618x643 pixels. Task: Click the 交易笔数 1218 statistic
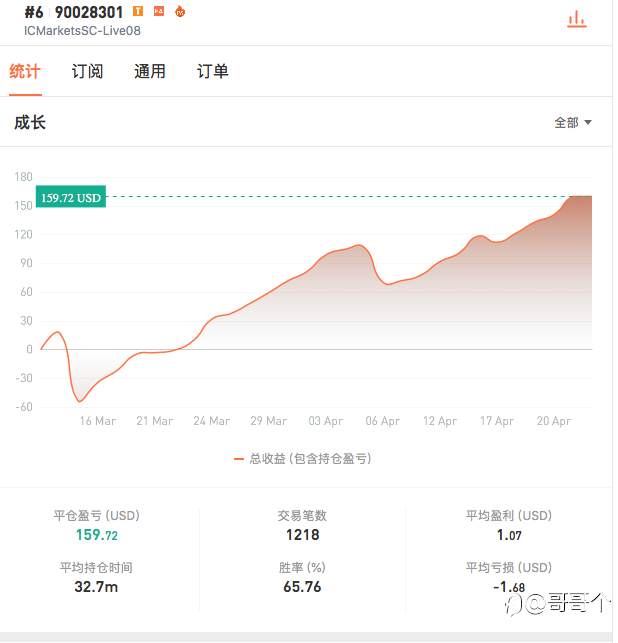tap(302, 525)
